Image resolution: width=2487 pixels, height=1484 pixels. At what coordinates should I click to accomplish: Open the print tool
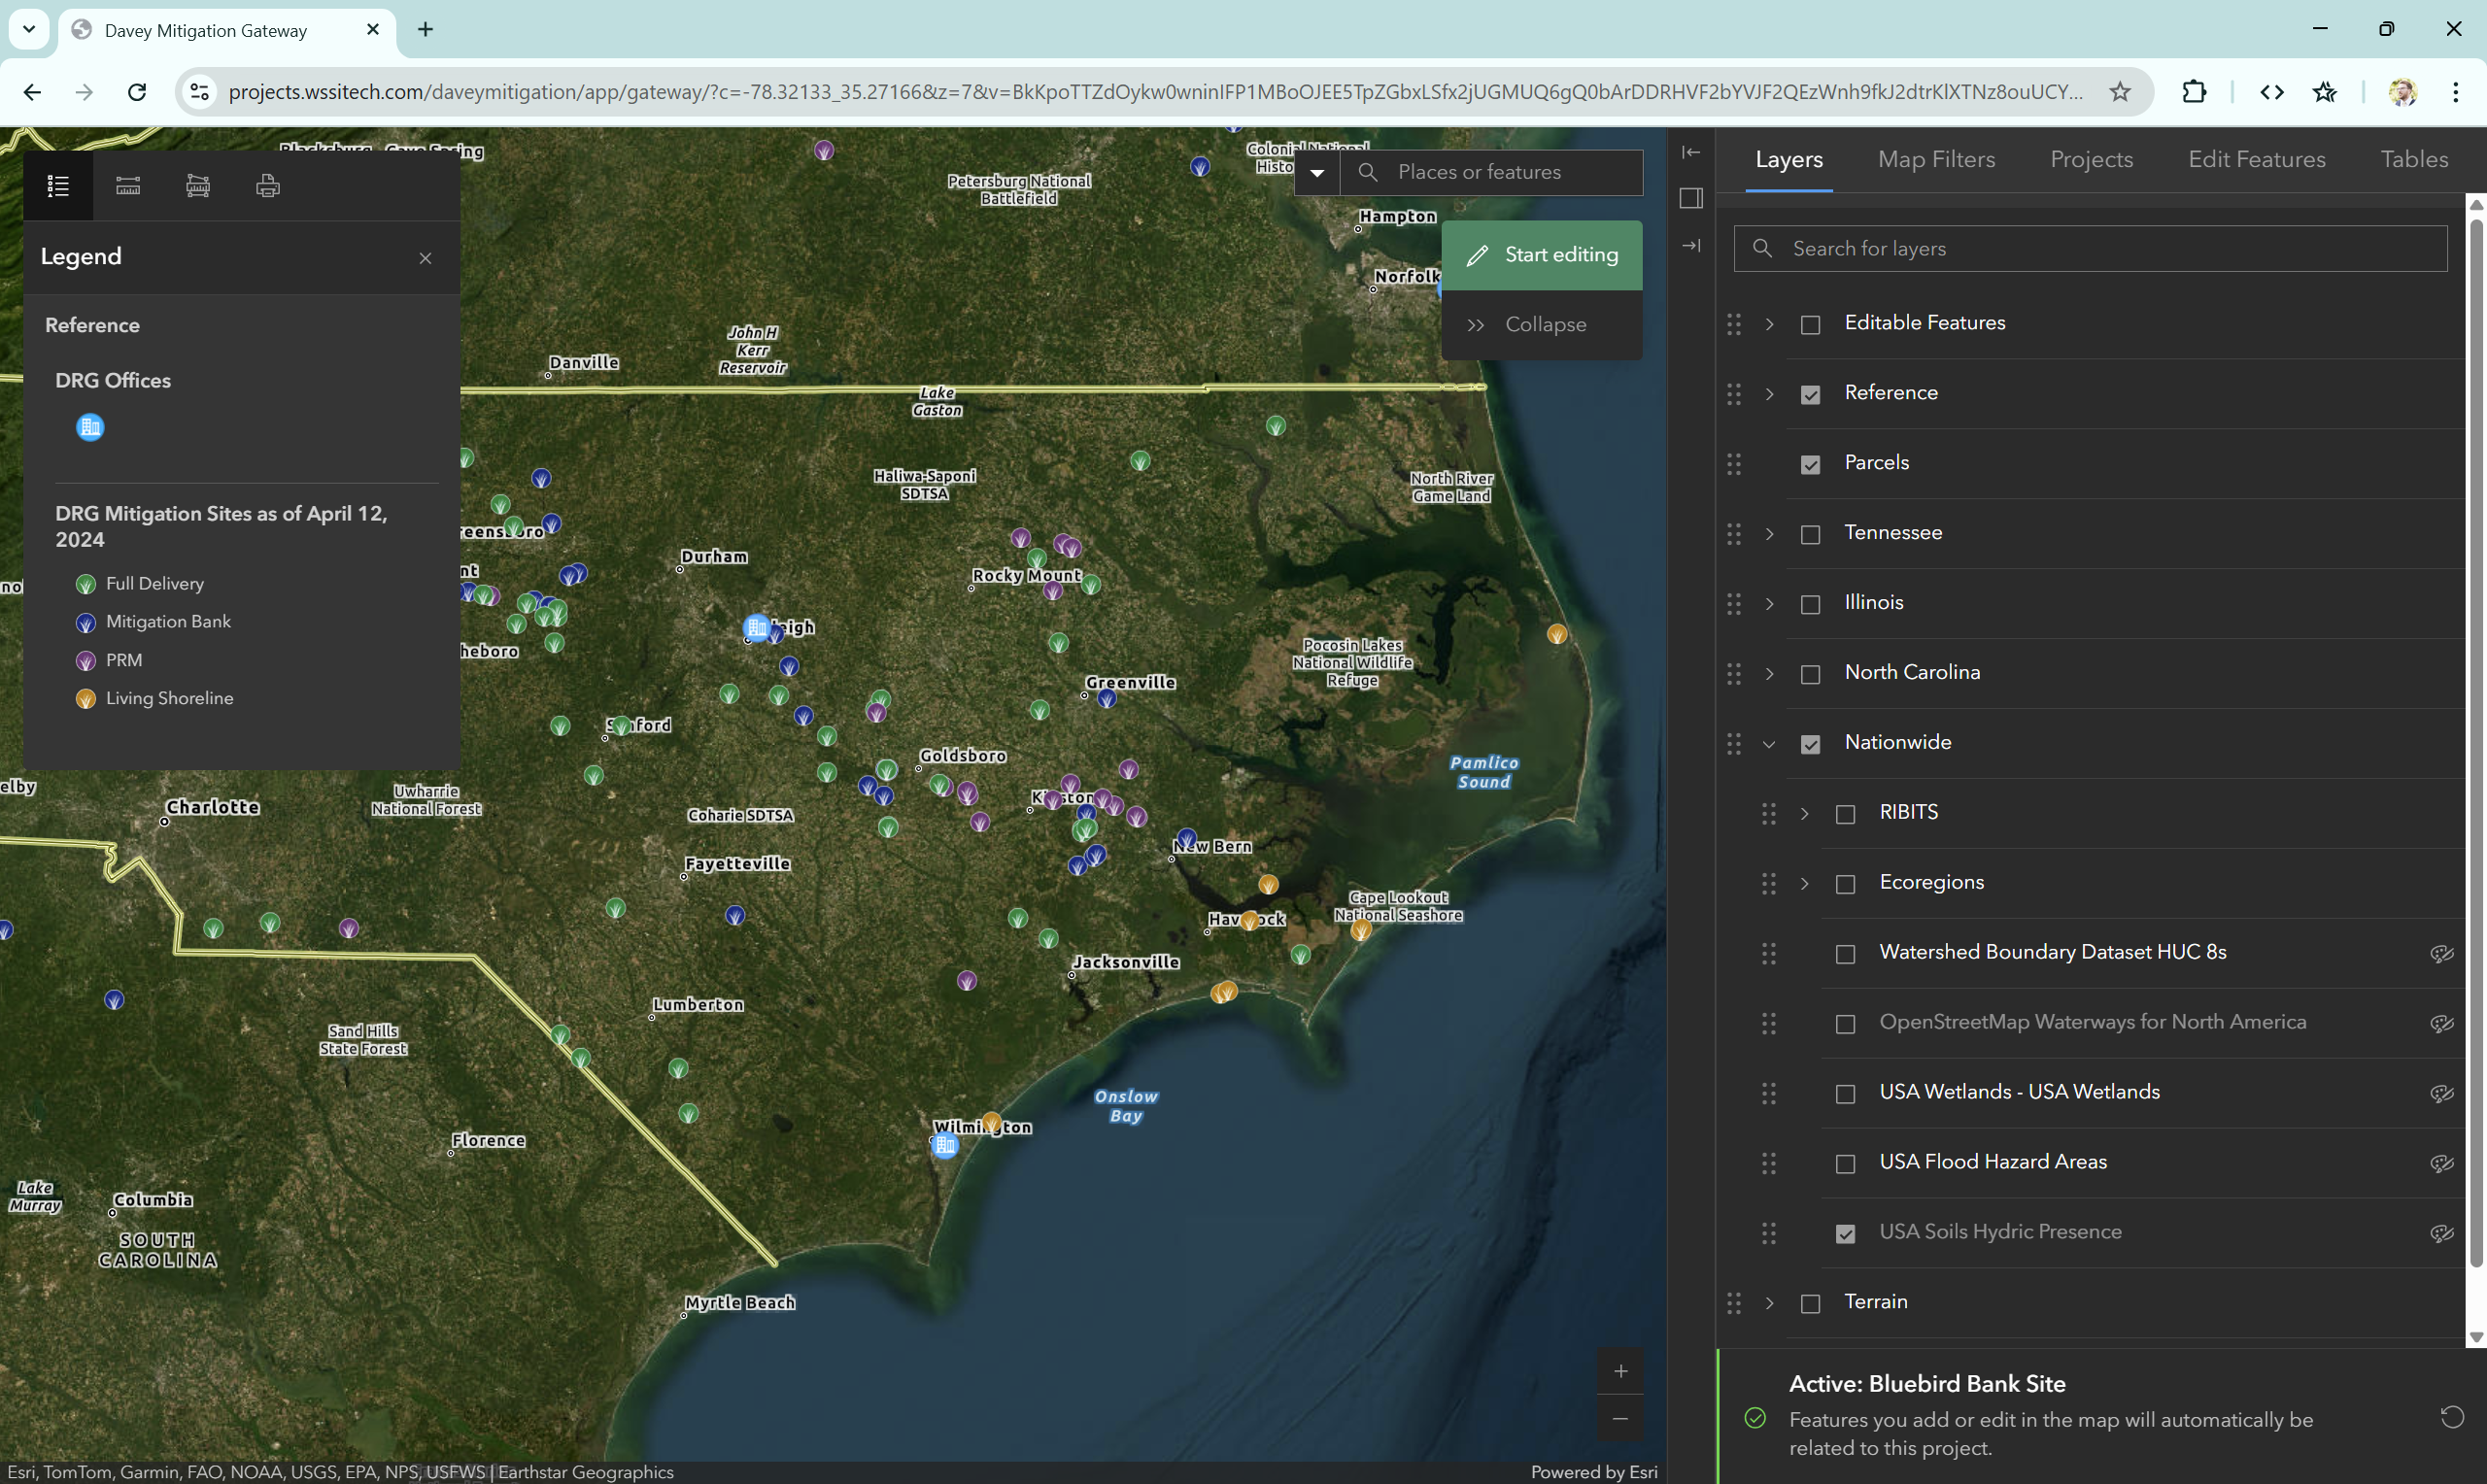click(x=268, y=185)
